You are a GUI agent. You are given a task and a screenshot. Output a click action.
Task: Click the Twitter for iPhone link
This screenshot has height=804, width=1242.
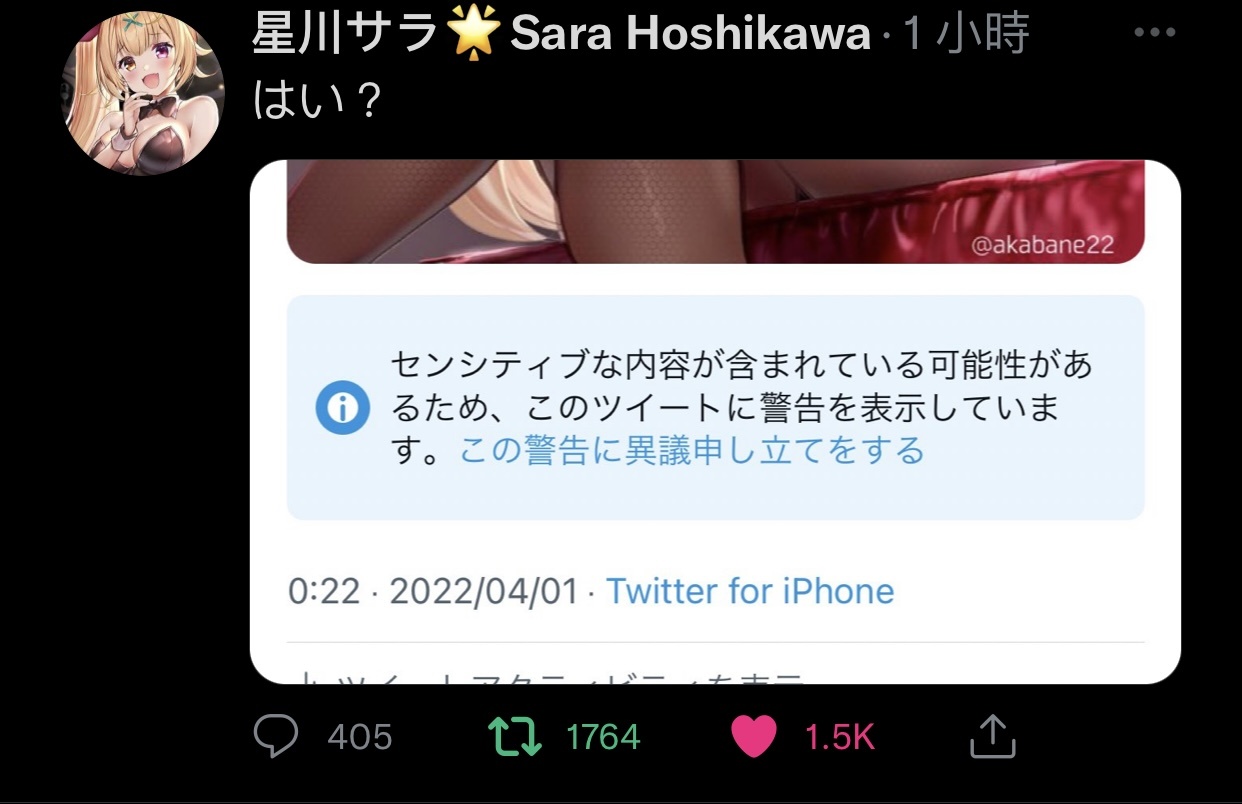[750, 591]
